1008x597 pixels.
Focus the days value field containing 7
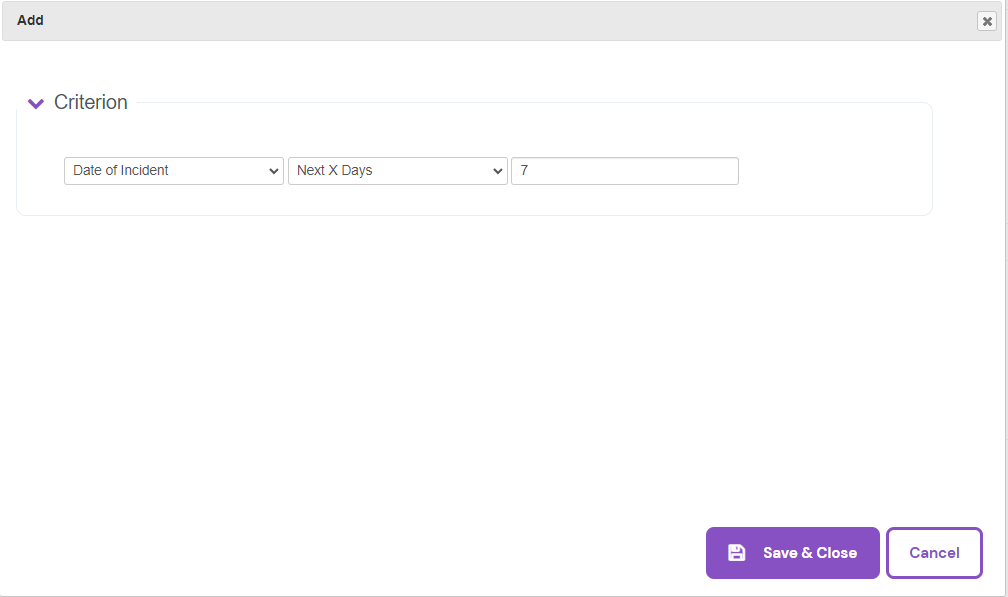[624, 171]
